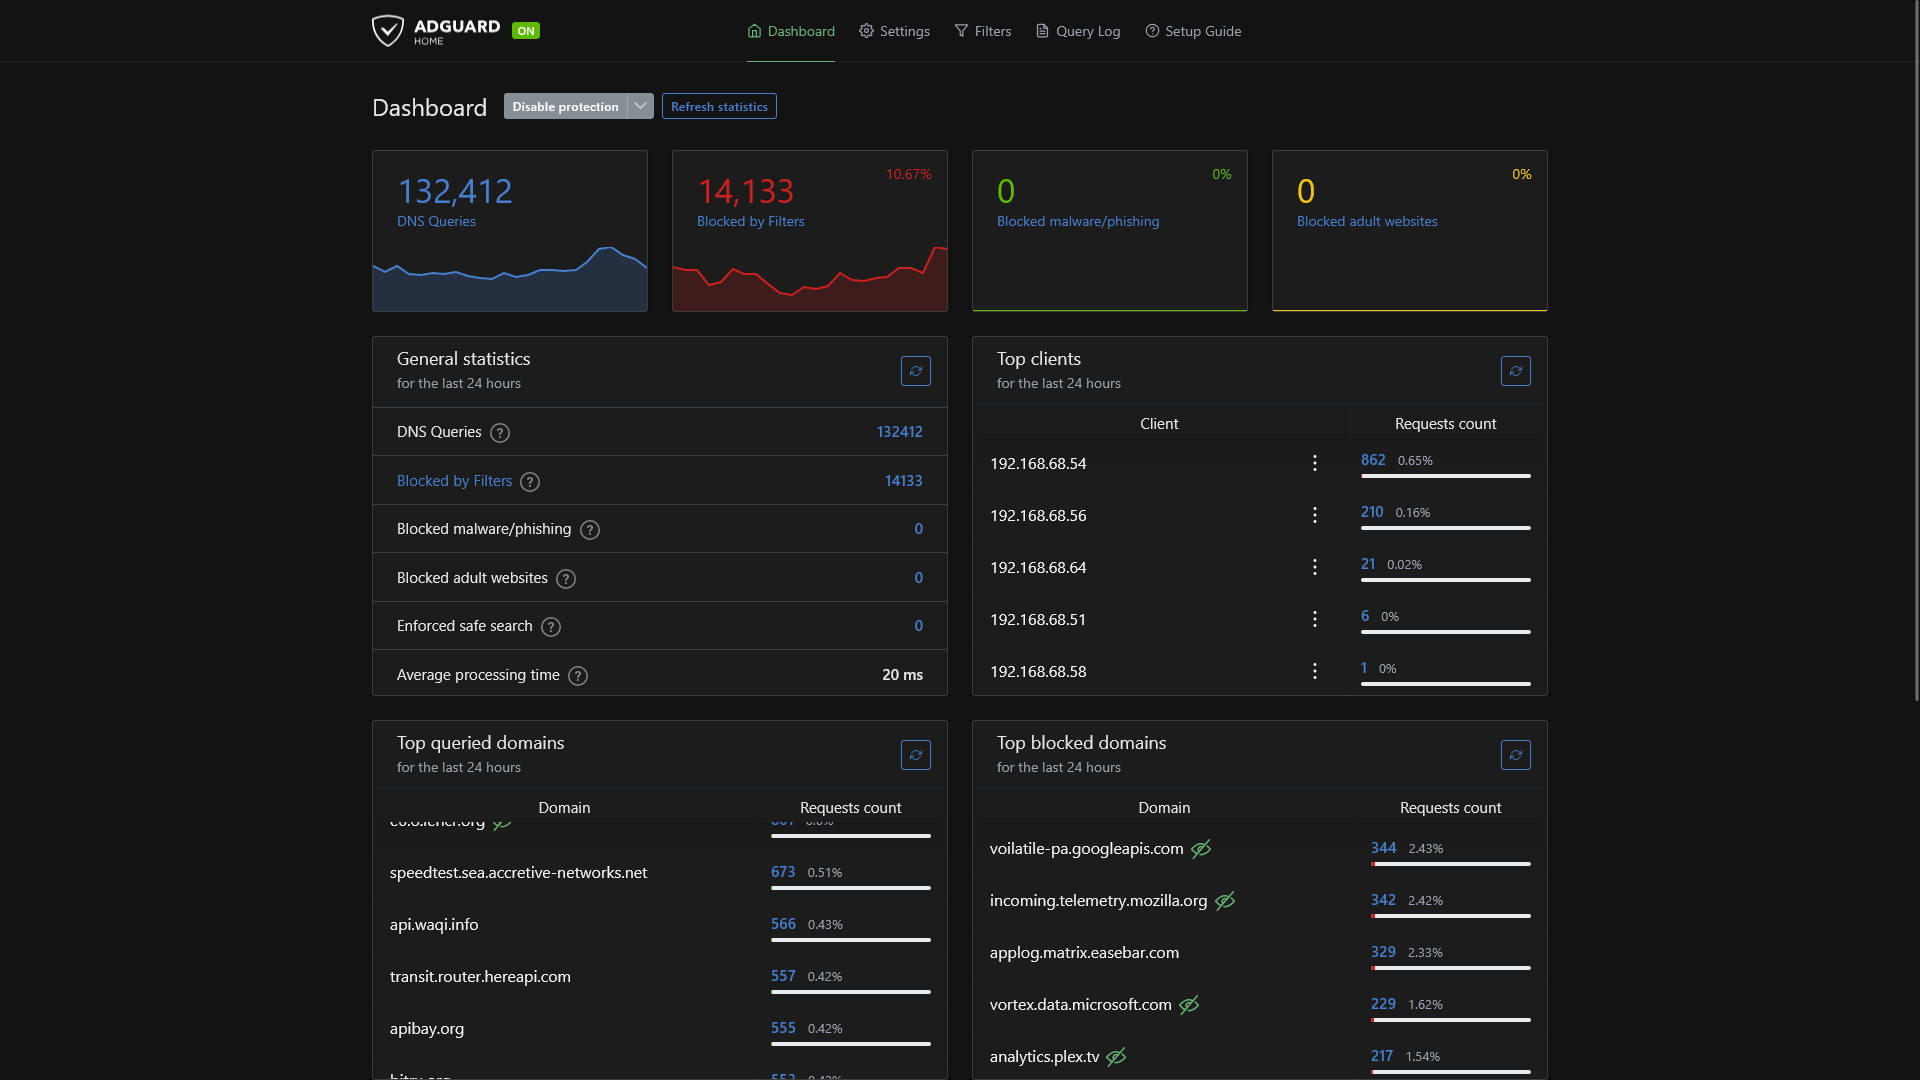The image size is (1920, 1080).
Task: Open options menu for client 192.168.68.56
Action: (x=1315, y=515)
